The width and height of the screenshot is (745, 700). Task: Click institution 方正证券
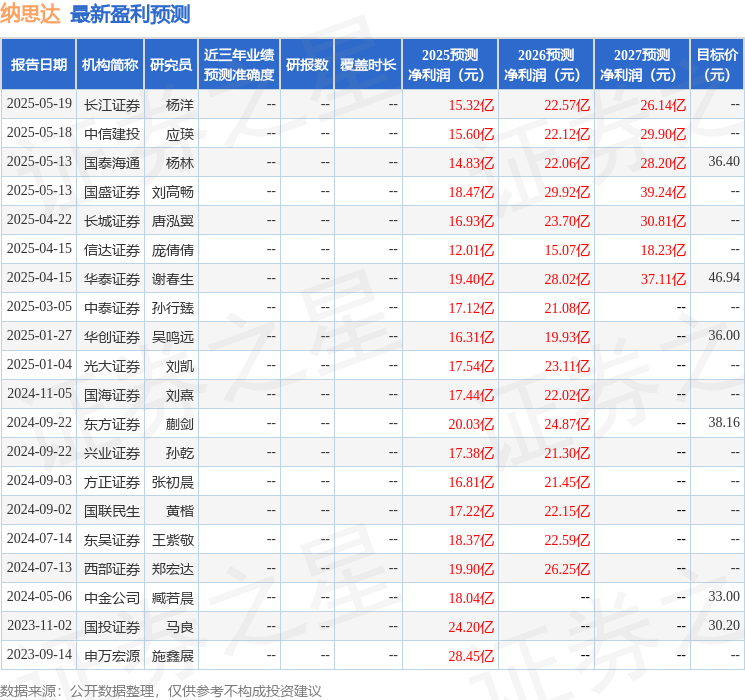pos(112,482)
